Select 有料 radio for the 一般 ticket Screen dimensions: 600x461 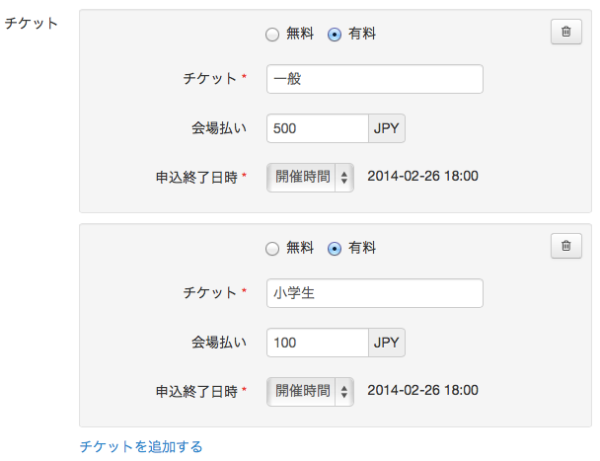coord(334,34)
